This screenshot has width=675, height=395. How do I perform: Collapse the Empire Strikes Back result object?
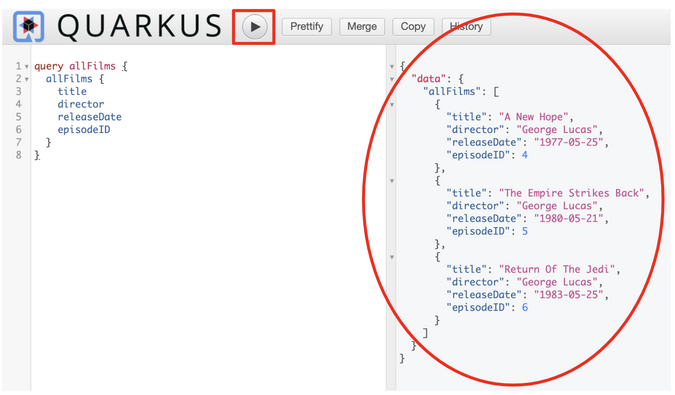coord(392,181)
